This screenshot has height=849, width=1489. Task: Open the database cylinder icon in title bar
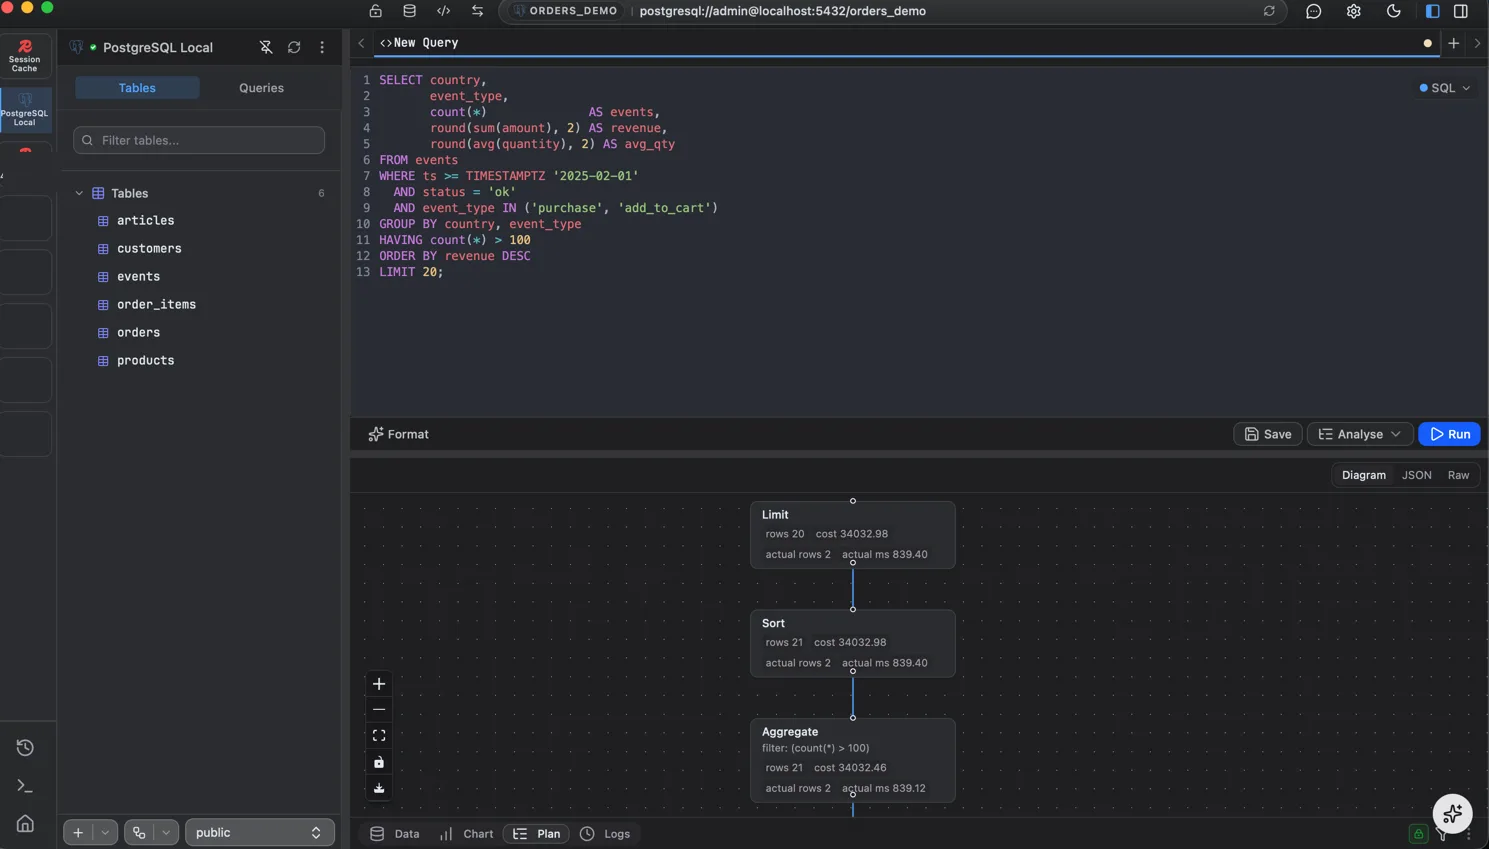(x=410, y=11)
